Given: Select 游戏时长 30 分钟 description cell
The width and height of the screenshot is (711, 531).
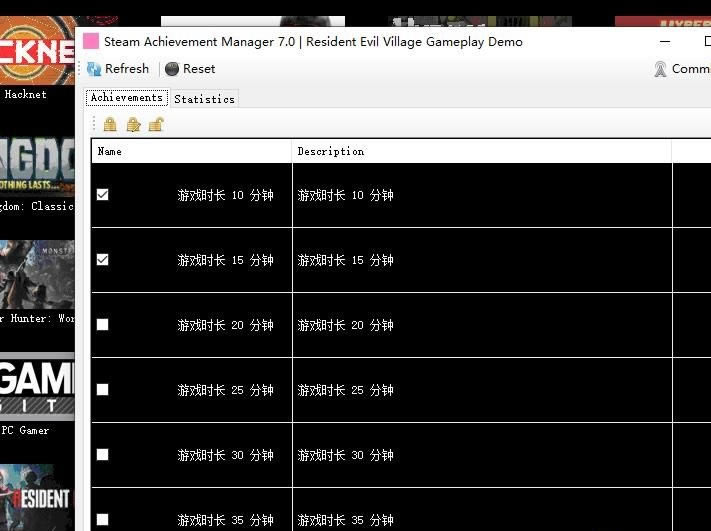Looking at the screenshot, I should [482, 455].
